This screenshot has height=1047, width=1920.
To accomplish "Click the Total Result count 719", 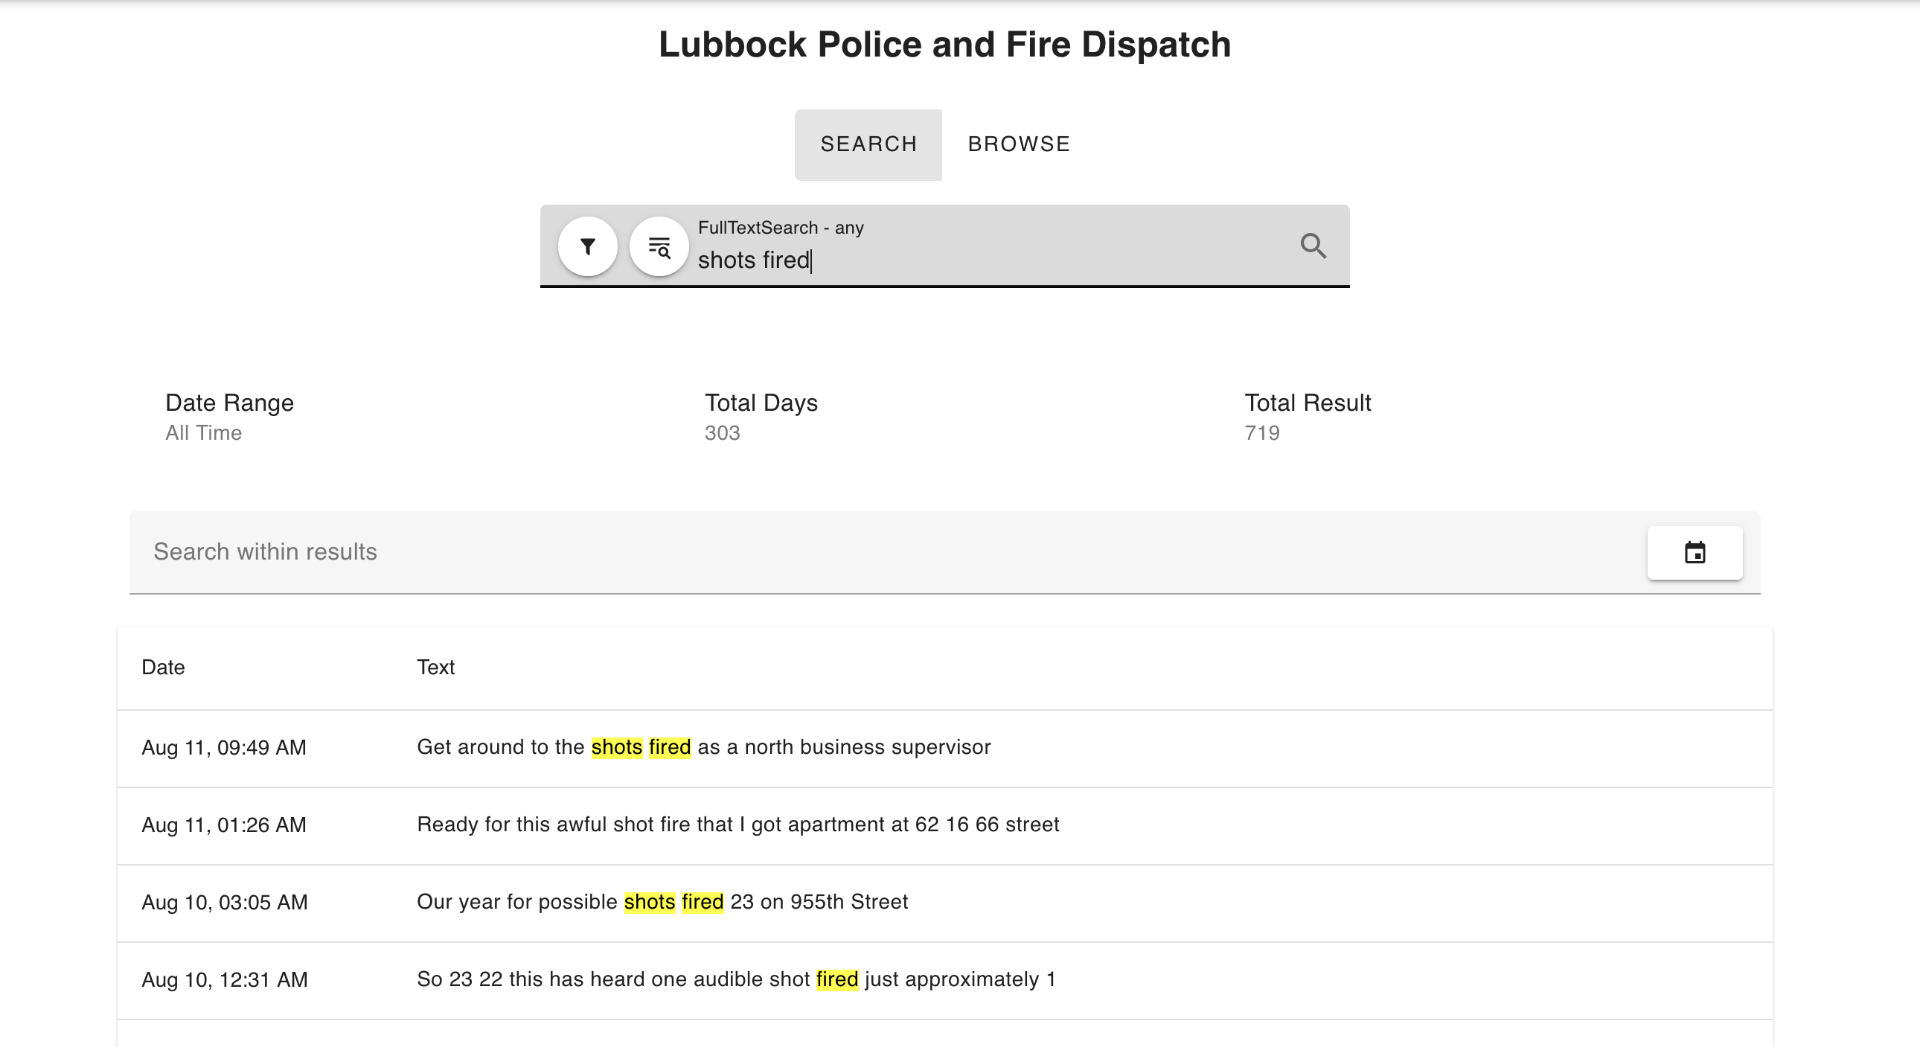I will pyautogui.click(x=1261, y=433).
